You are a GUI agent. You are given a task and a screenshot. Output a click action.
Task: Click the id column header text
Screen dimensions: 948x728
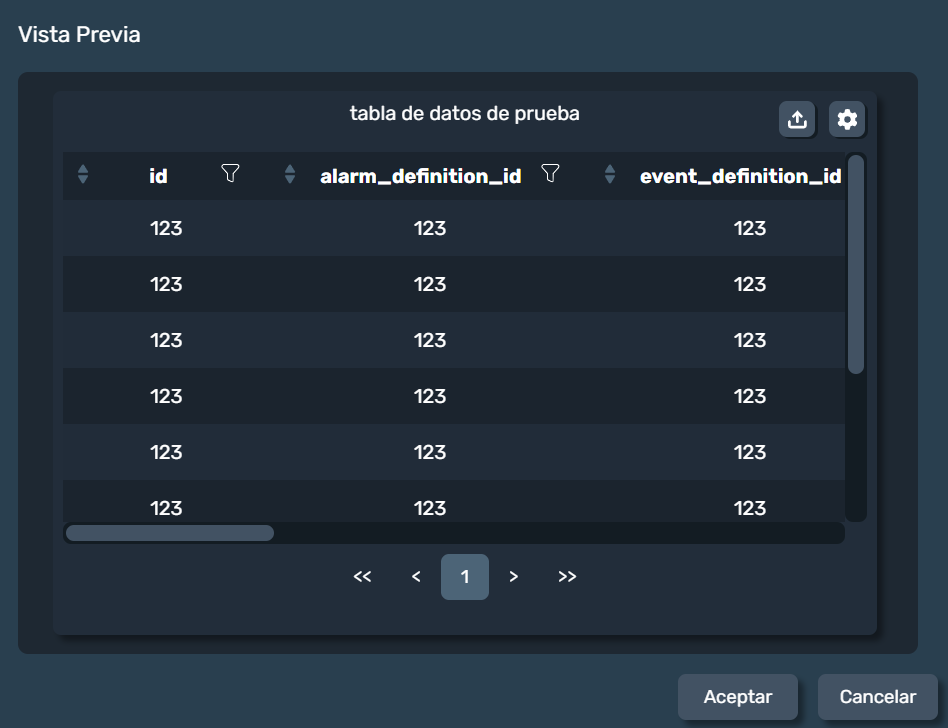(x=158, y=176)
